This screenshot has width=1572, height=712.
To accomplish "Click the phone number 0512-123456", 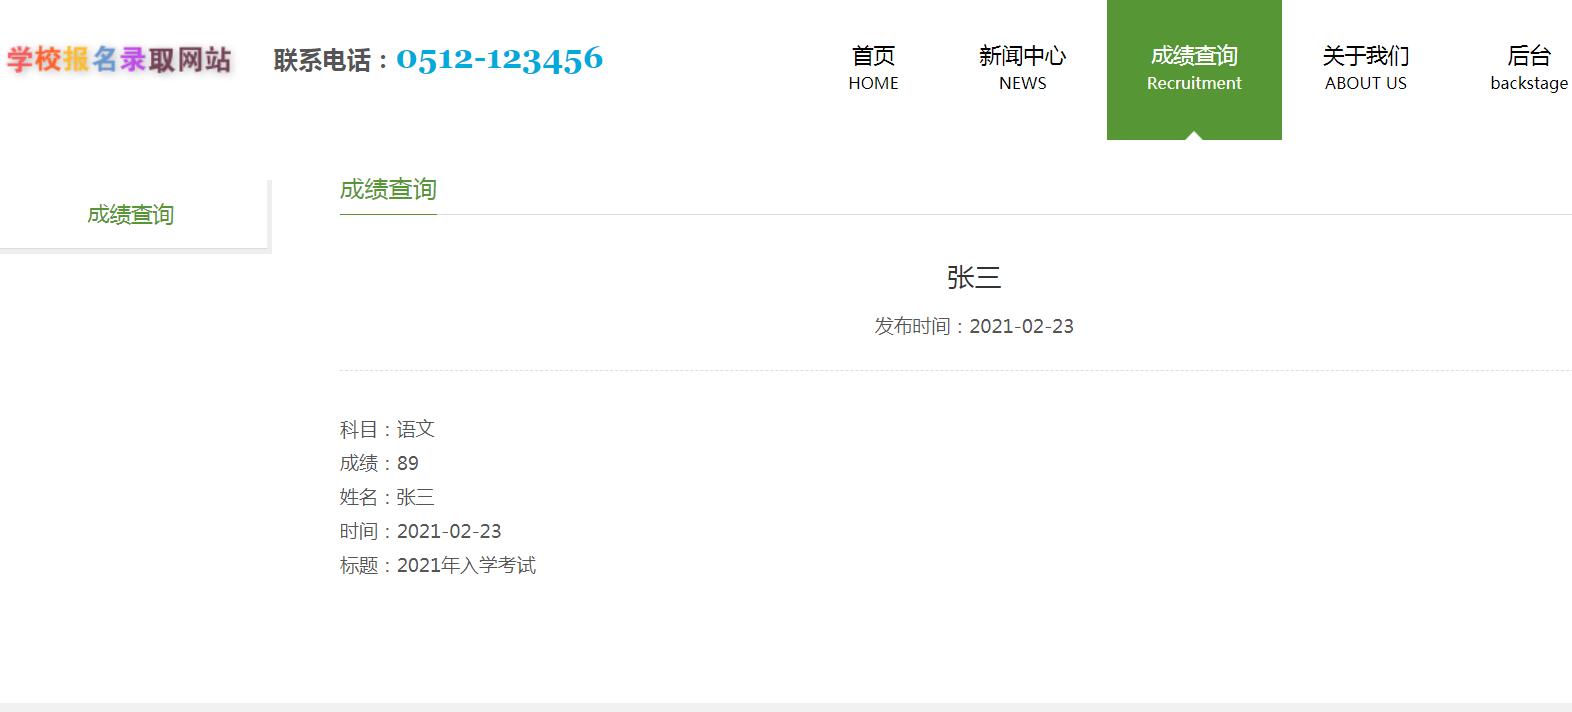I will tap(500, 59).
